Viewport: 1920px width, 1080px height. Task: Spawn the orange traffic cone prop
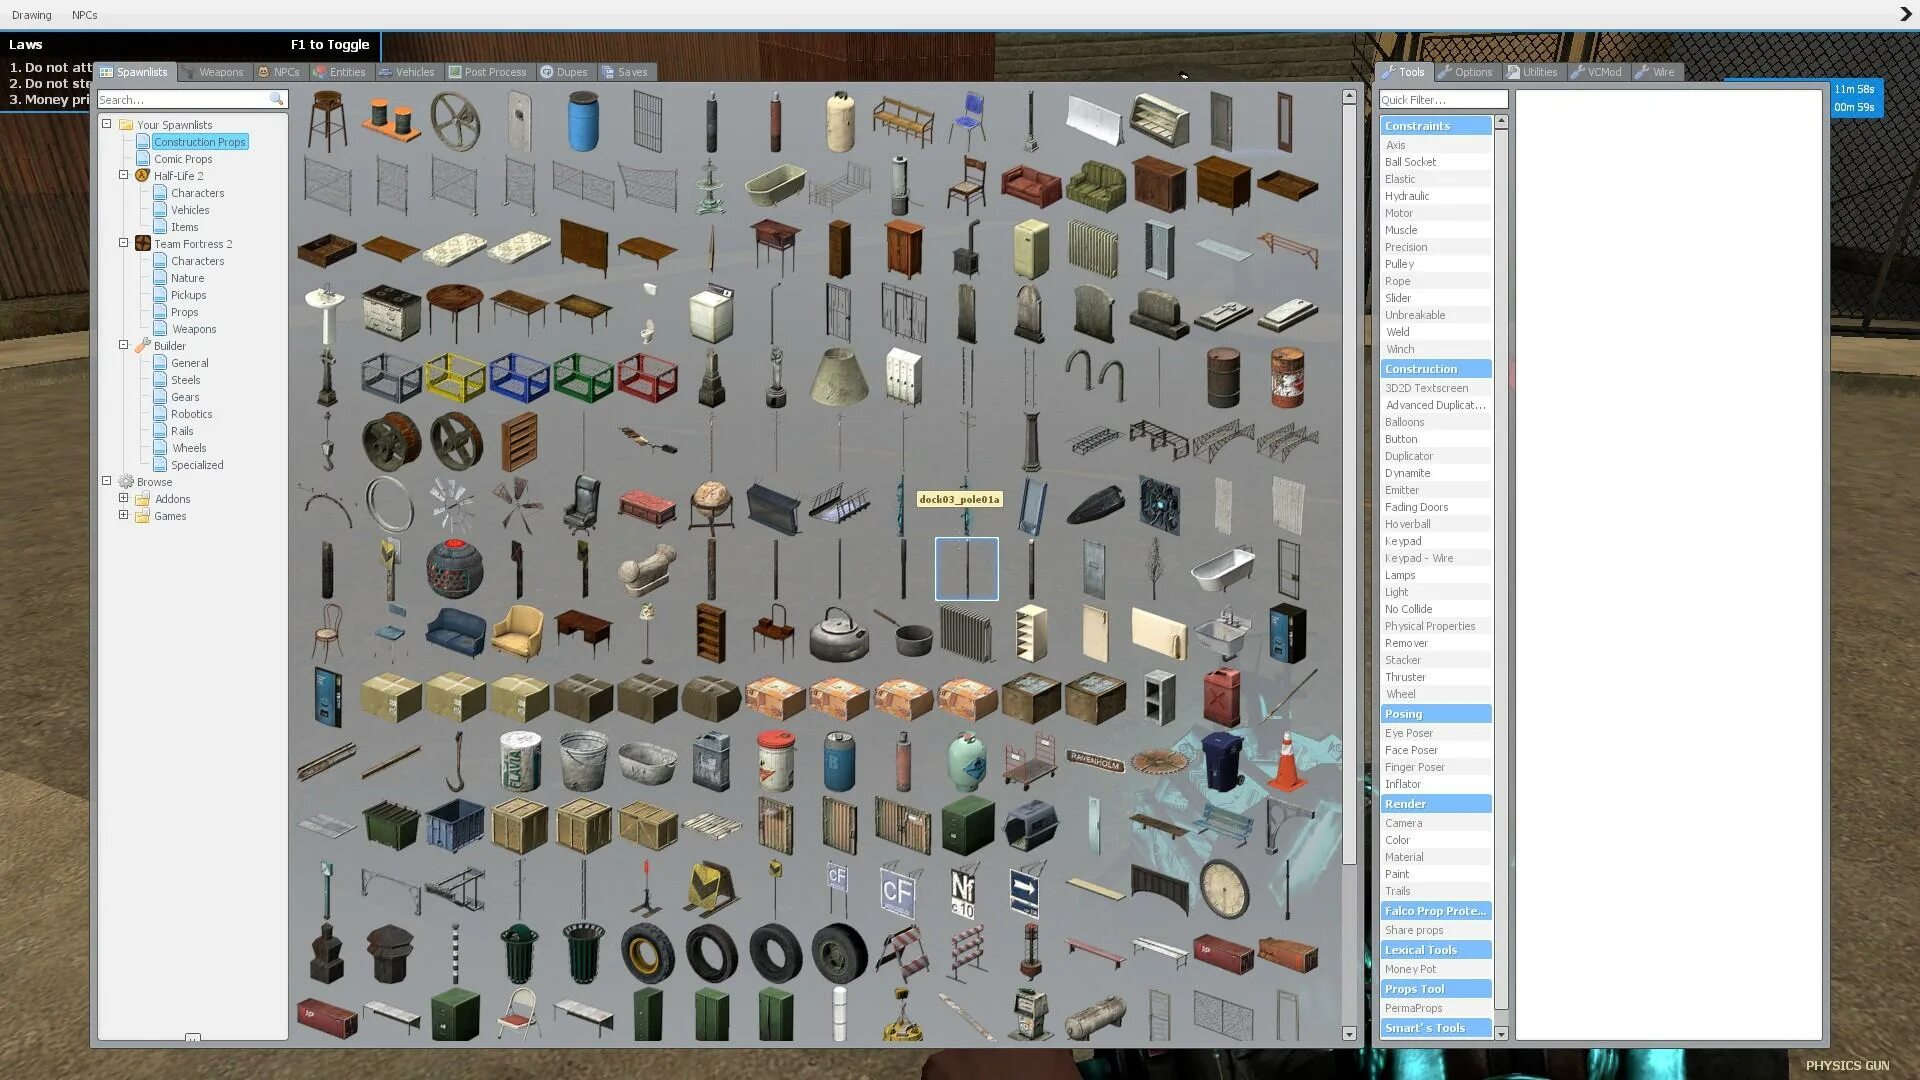(x=1287, y=761)
